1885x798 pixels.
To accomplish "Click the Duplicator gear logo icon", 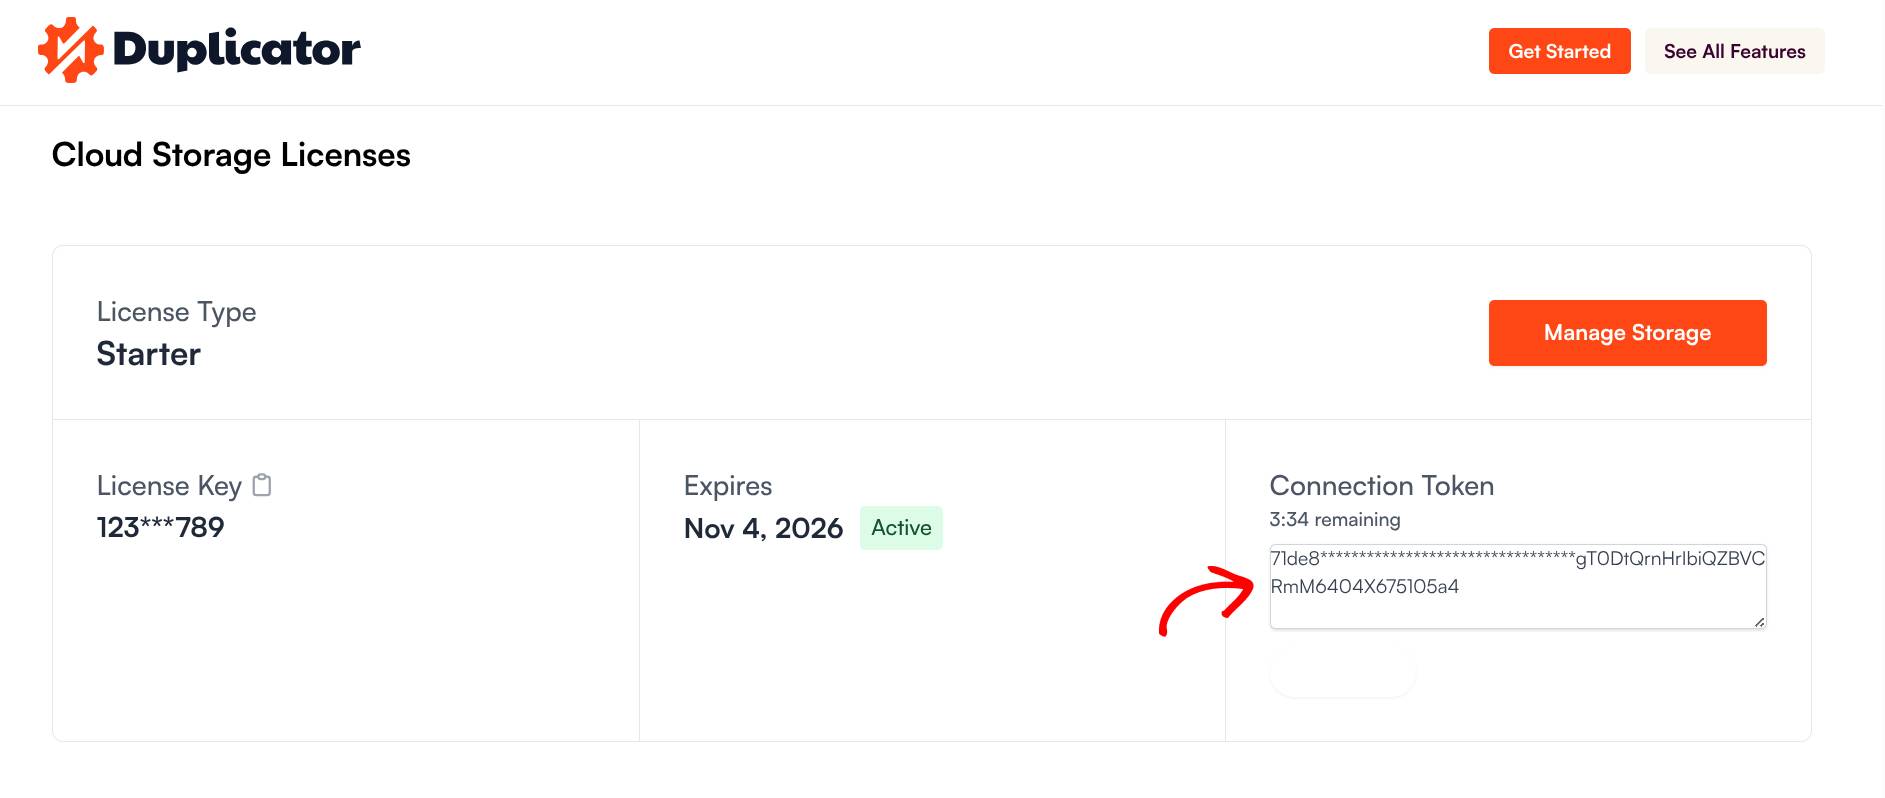I will (x=70, y=50).
